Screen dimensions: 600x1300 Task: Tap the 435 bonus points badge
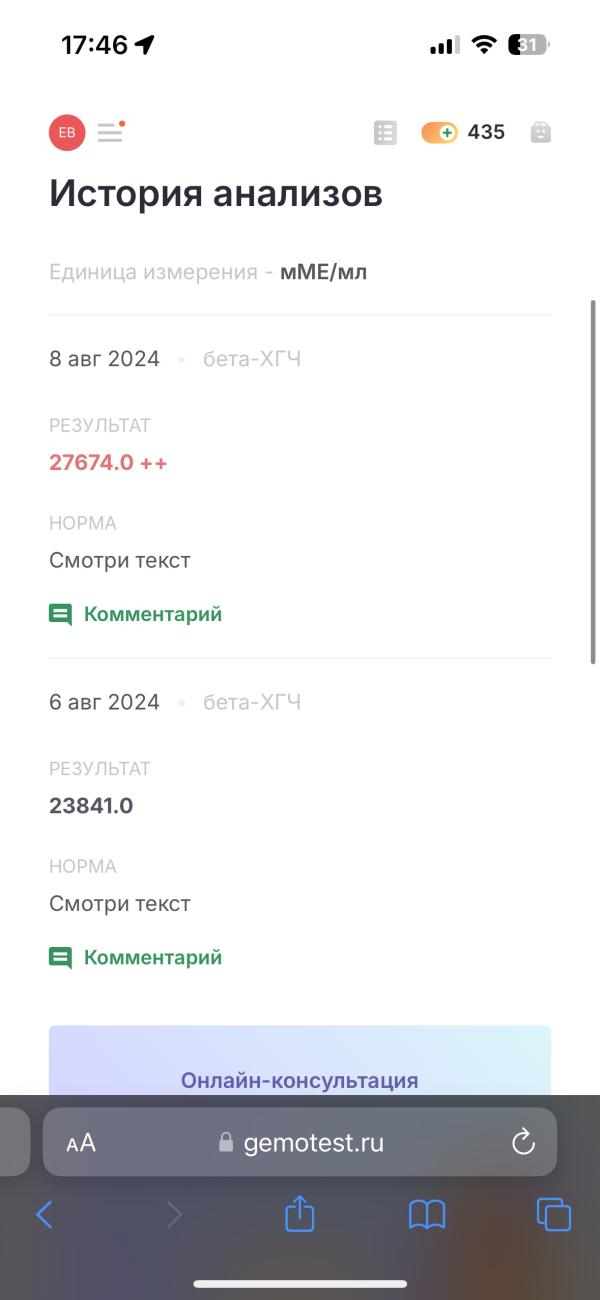coord(463,132)
